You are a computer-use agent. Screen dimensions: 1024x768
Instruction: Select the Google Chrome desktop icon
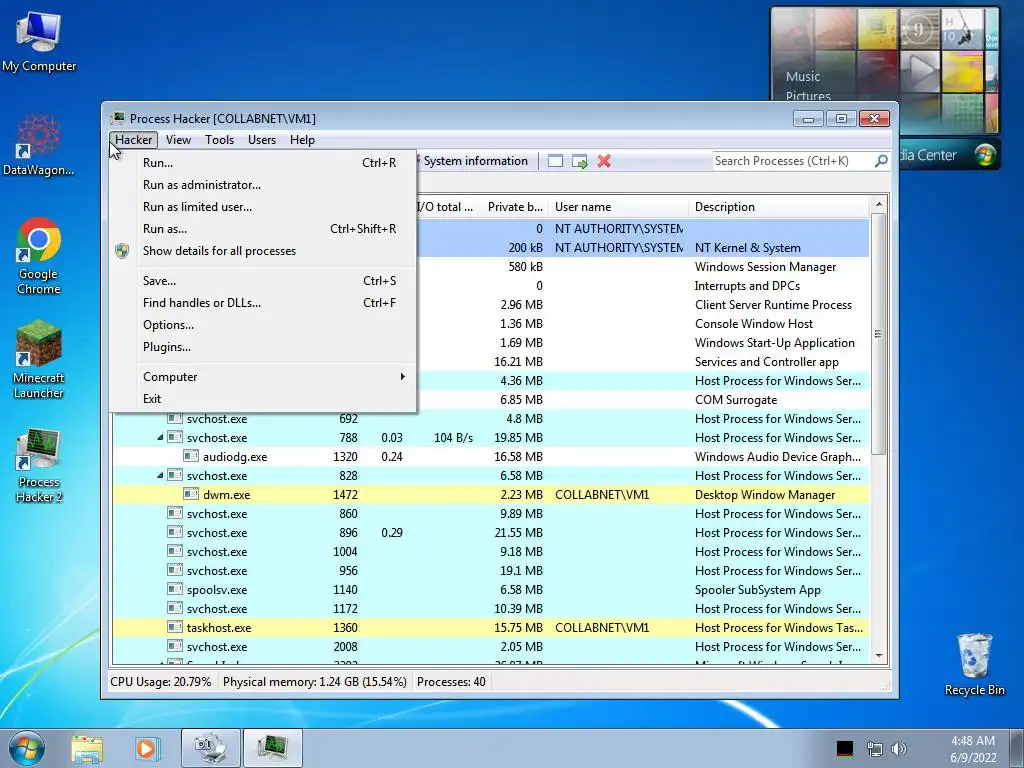pos(39,256)
